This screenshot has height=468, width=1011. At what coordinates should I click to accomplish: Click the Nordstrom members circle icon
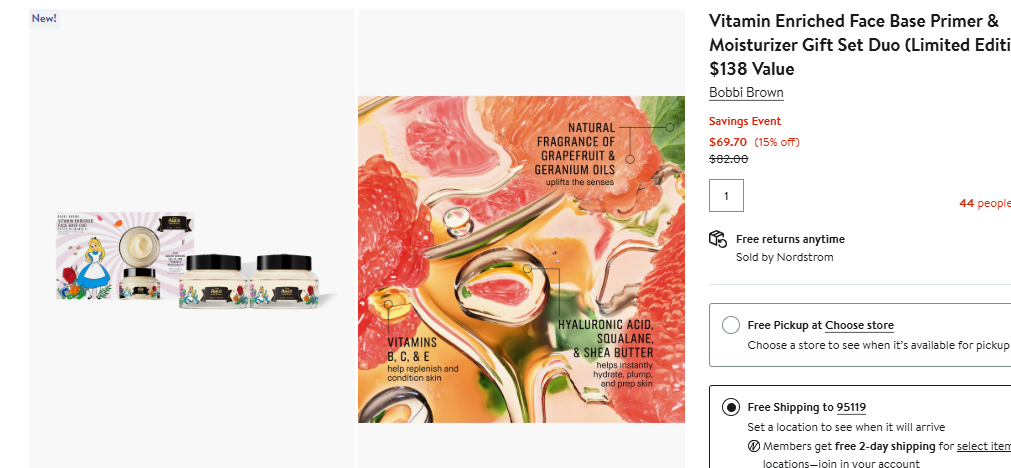point(754,446)
